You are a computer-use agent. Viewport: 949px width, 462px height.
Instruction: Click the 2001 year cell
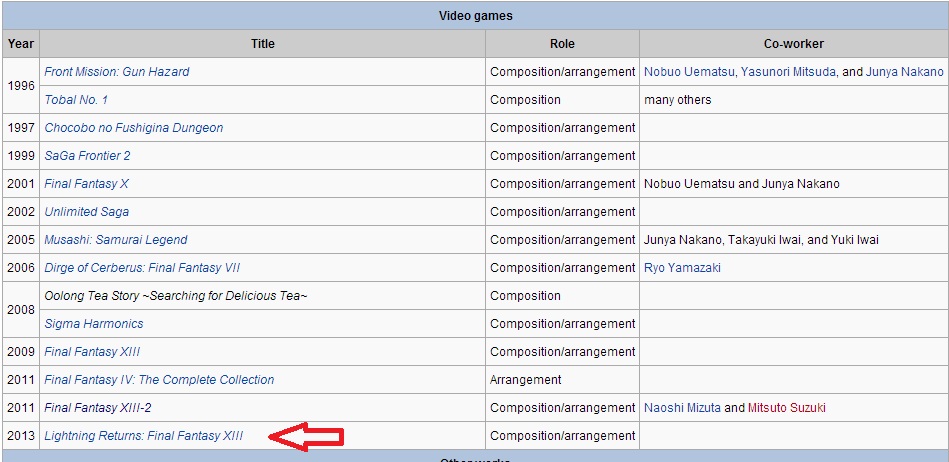[21, 183]
